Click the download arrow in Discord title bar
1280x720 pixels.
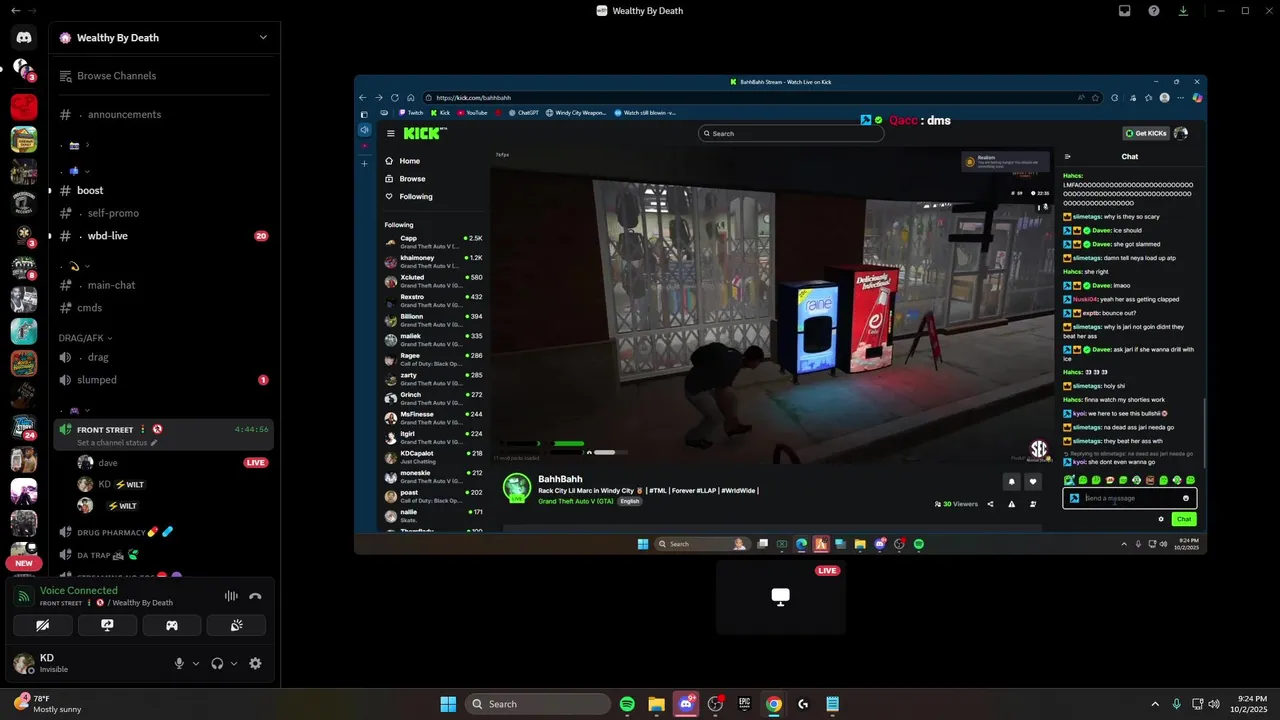pos(1184,11)
